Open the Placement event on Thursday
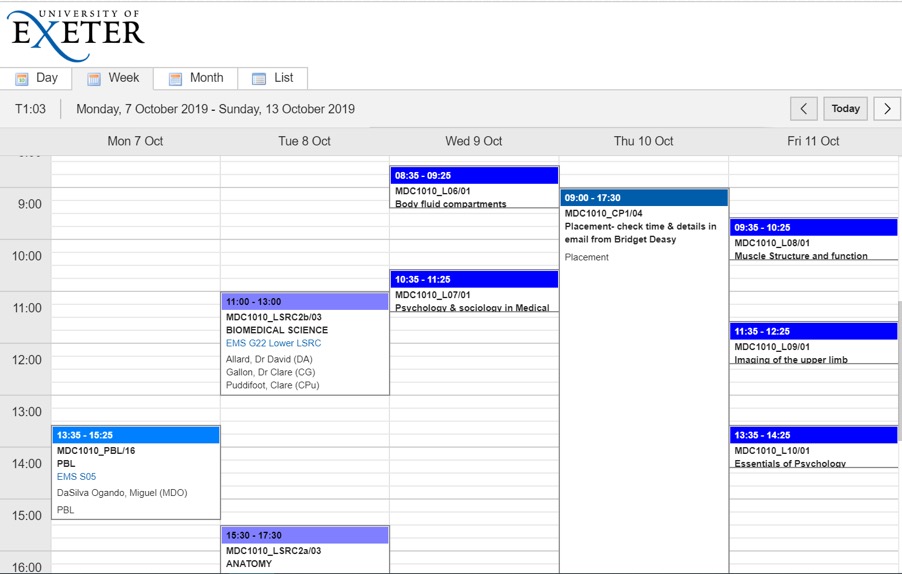 click(643, 230)
